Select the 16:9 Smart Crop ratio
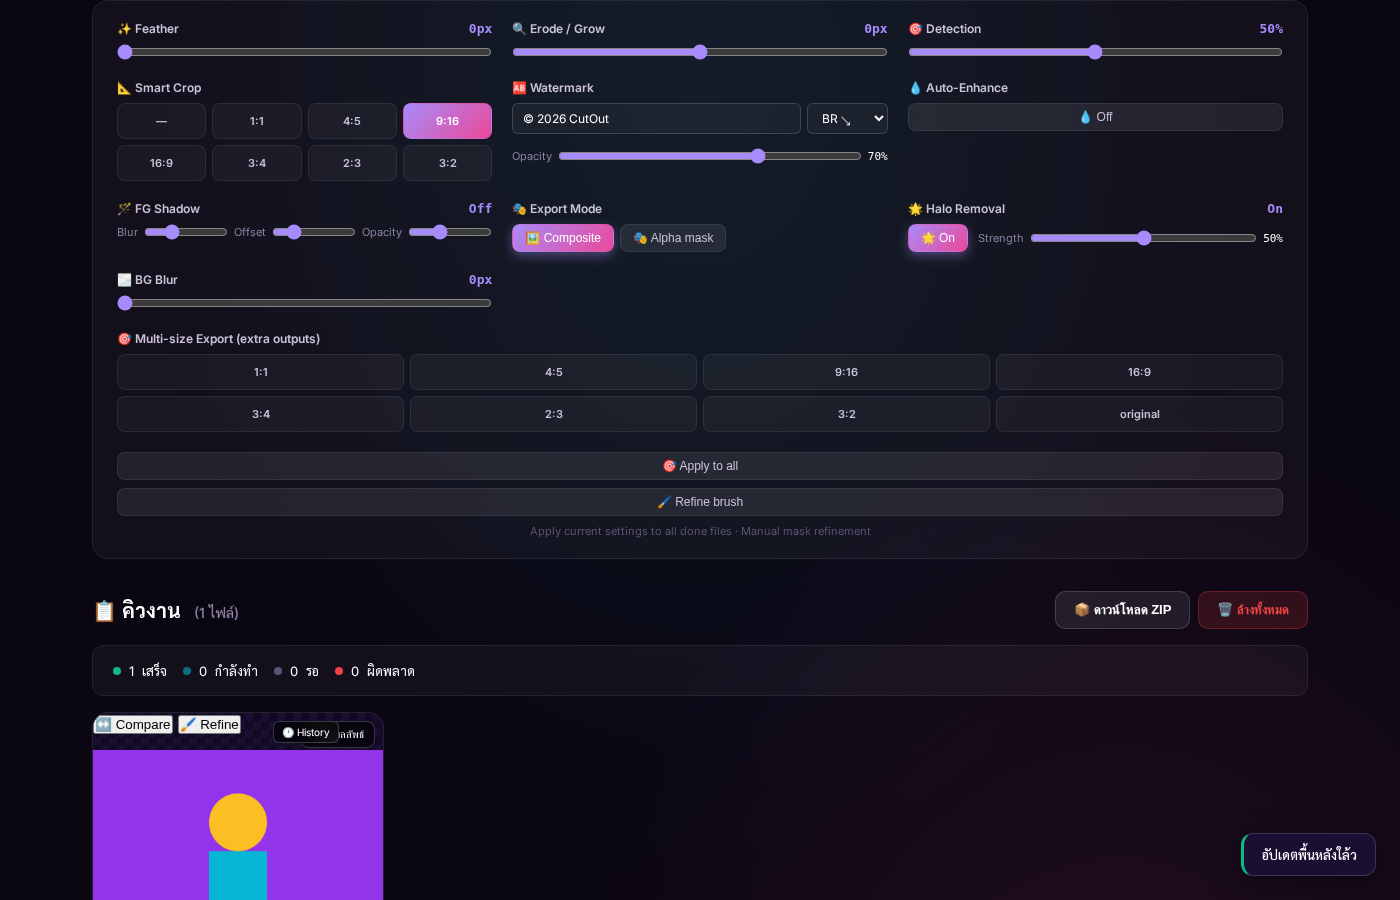1400x900 pixels. (x=161, y=163)
